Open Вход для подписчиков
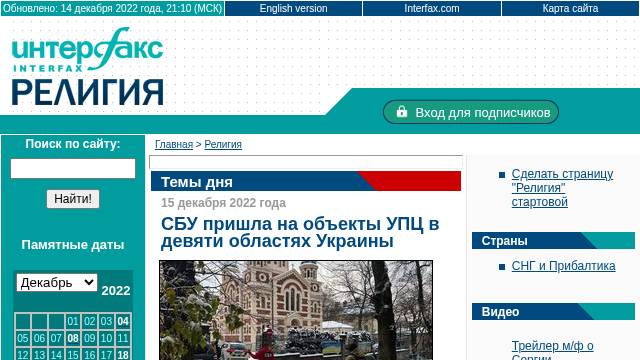The height and width of the screenshot is (360, 640). pyautogui.click(x=471, y=112)
